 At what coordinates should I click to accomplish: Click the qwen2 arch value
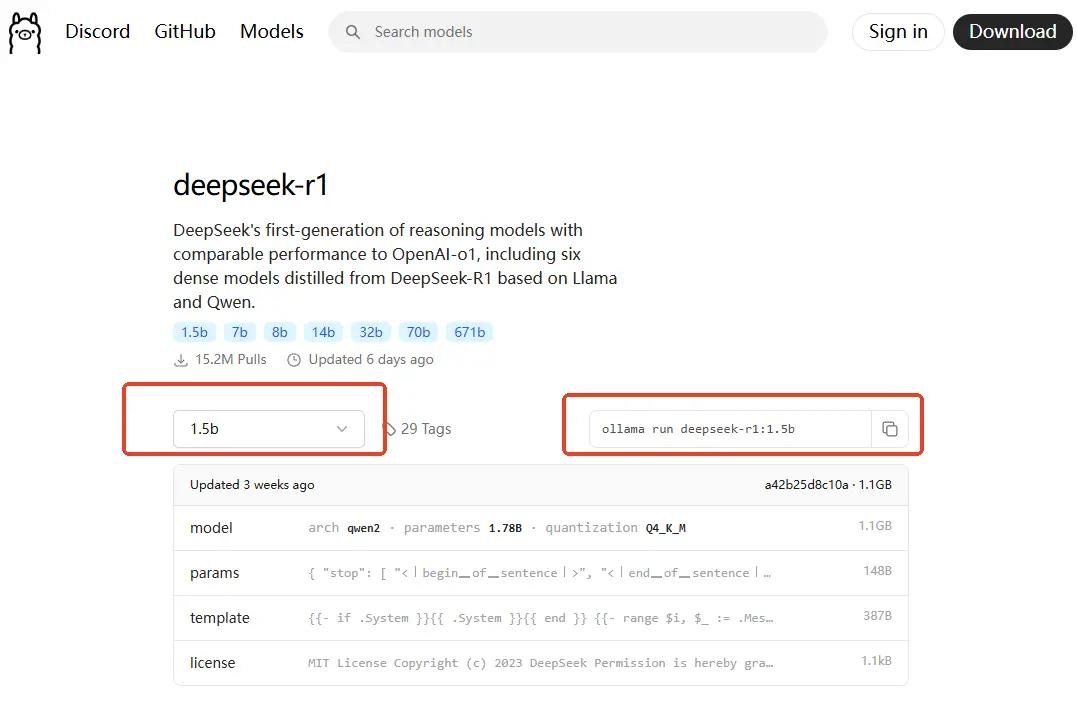[364, 528]
